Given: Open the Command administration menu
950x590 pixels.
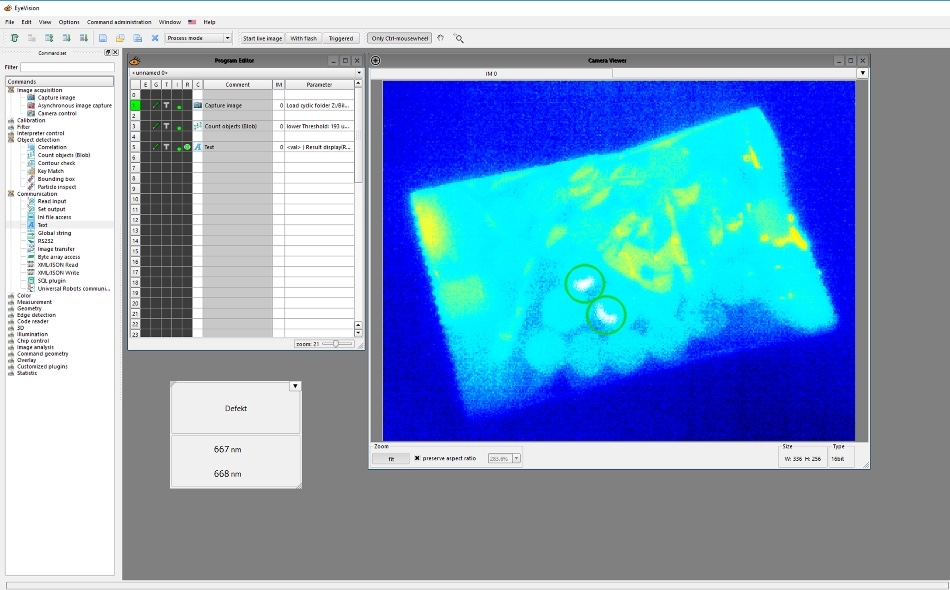Looking at the screenshot, I should click(119, 22).
